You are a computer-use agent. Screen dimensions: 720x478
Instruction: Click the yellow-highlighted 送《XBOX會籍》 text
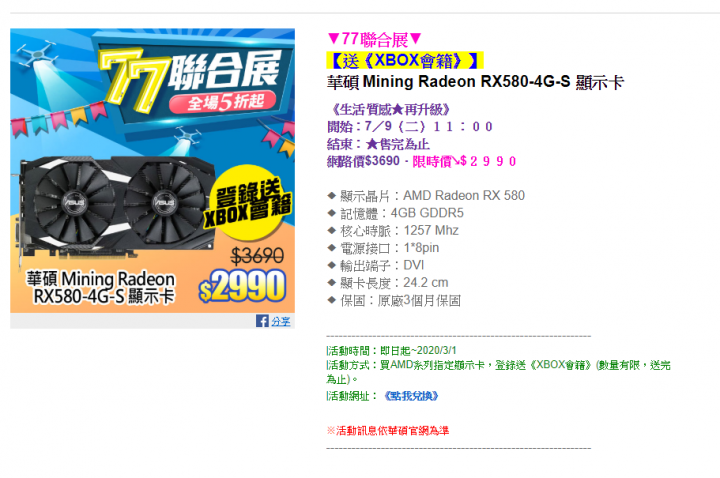coord(405,61)
